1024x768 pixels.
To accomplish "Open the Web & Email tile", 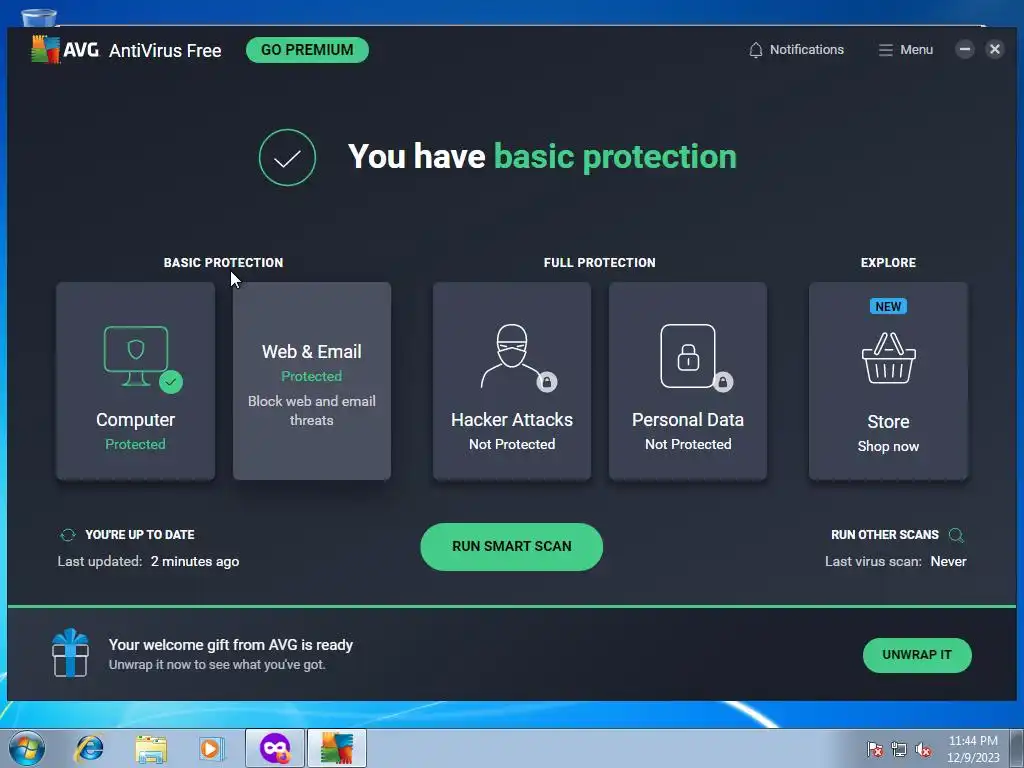I will click(312, 381).
